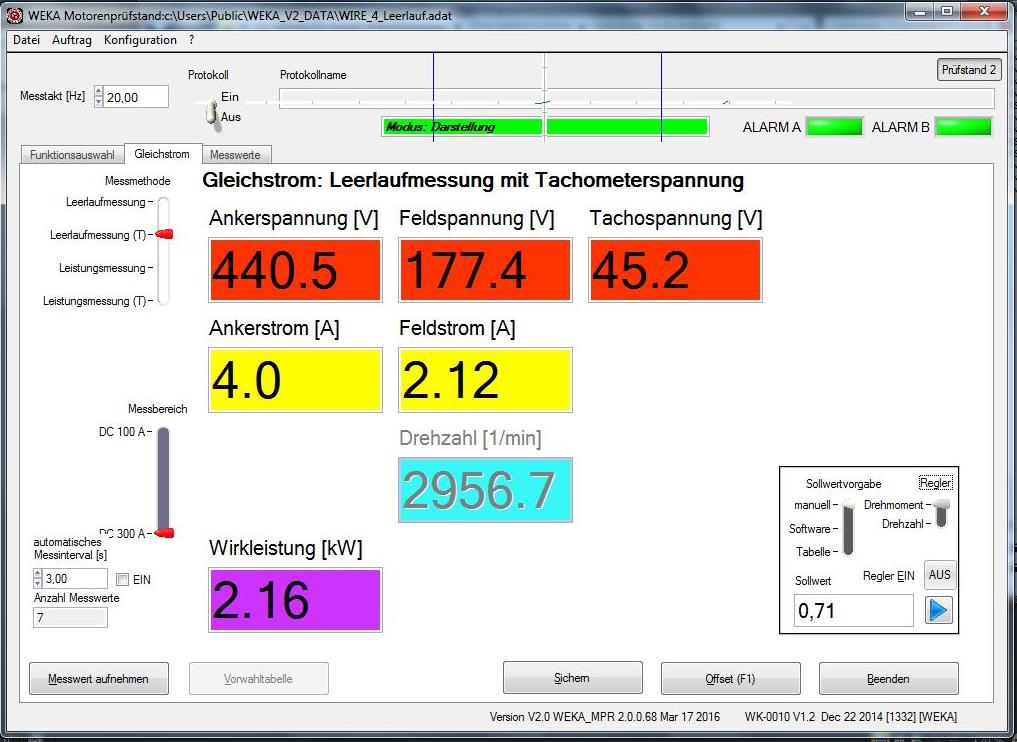
Task: Switch to the Funktionsauswahl tab
Action: tap(72, 155)
